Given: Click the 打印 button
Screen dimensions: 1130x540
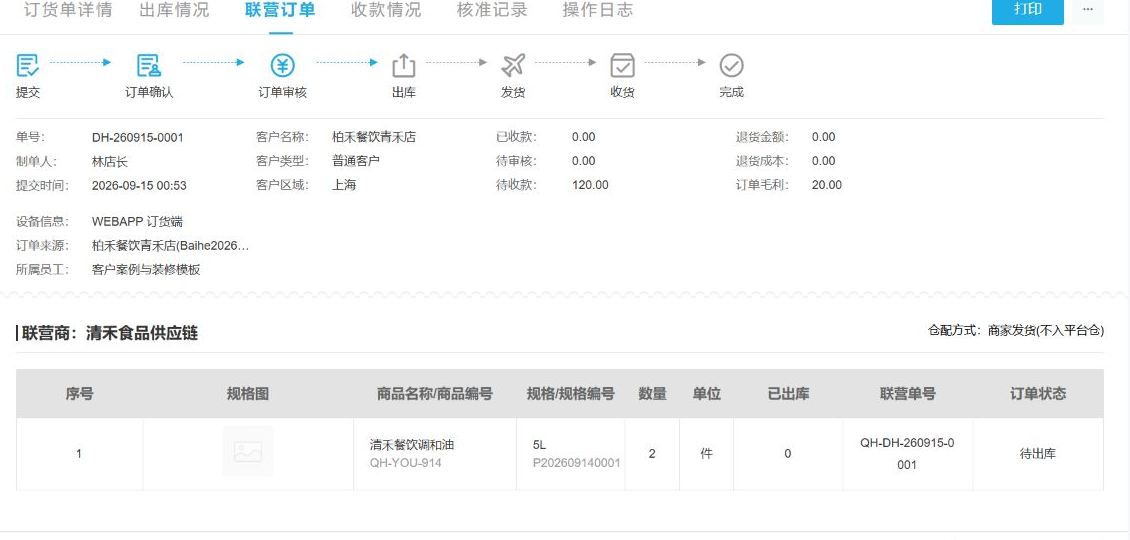Looking at the screenshot, I should [x=1028, y=10].
